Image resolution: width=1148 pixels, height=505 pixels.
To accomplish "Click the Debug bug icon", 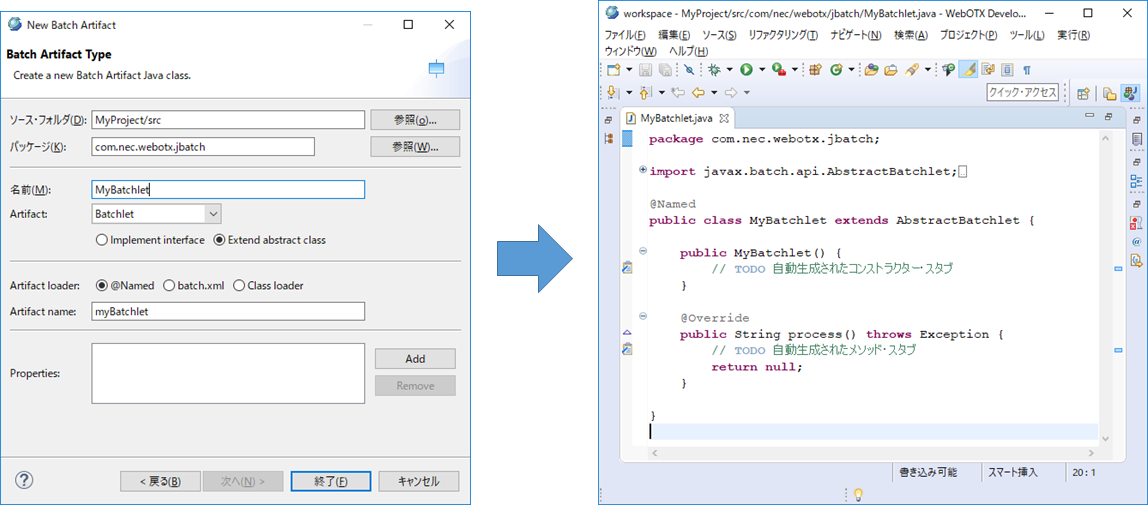I will 714,70.
